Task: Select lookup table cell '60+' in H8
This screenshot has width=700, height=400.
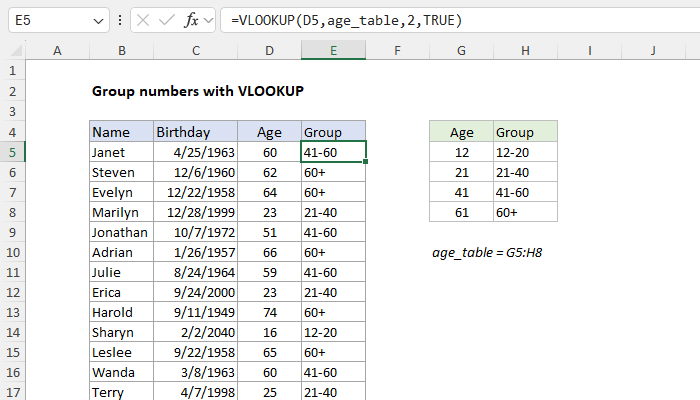Action: coord(525,212)
